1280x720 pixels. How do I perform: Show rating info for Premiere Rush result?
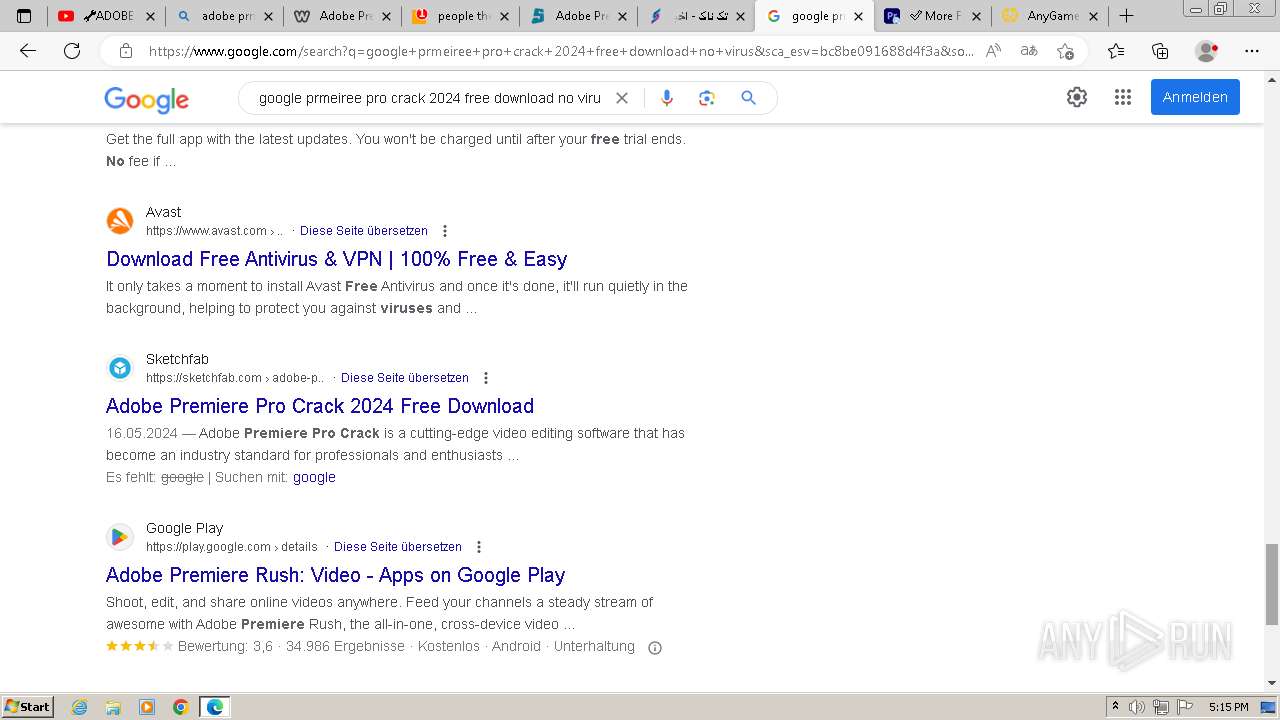655,648
